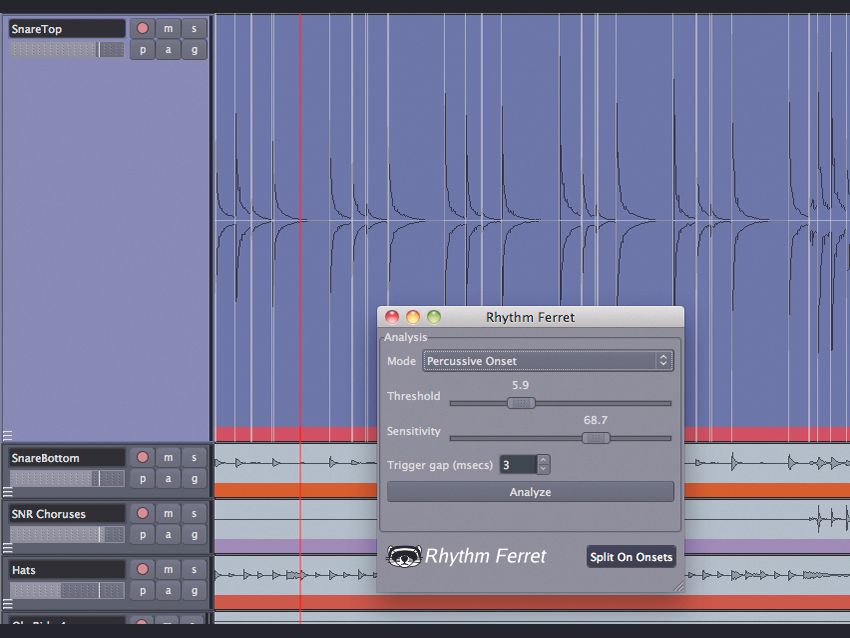Open the SNR Choruses group button
850x638 pixels.
(194, 534)
